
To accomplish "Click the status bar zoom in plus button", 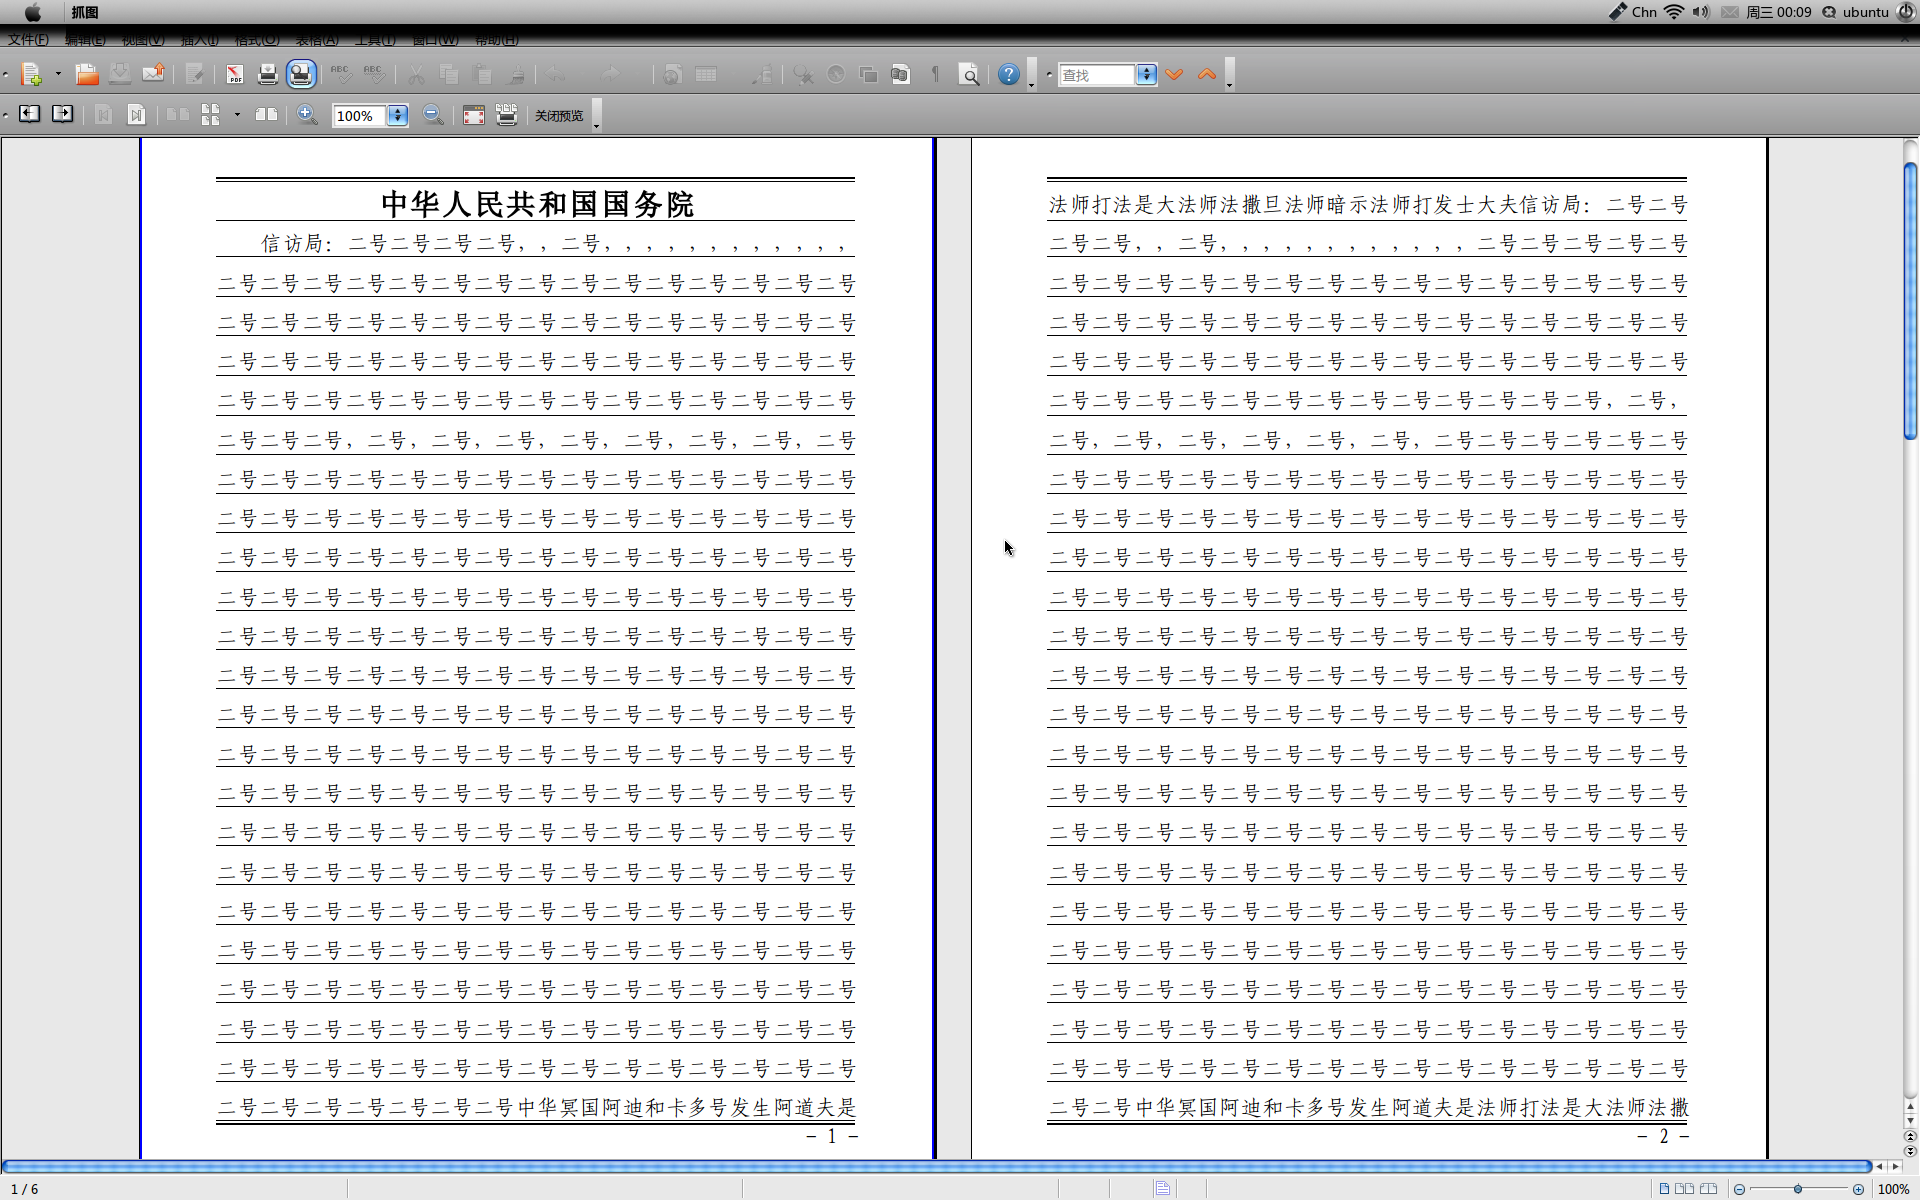I will tap(1858, 1189).
